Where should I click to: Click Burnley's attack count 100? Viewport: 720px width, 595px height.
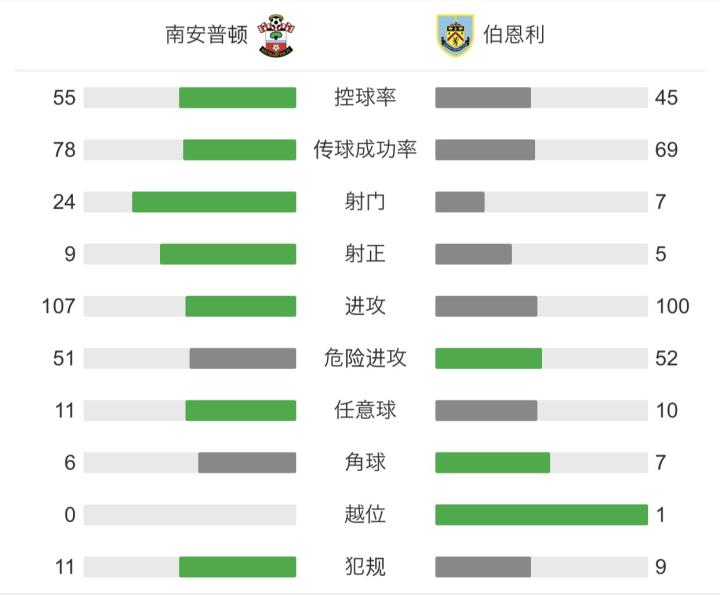(673, 306)
